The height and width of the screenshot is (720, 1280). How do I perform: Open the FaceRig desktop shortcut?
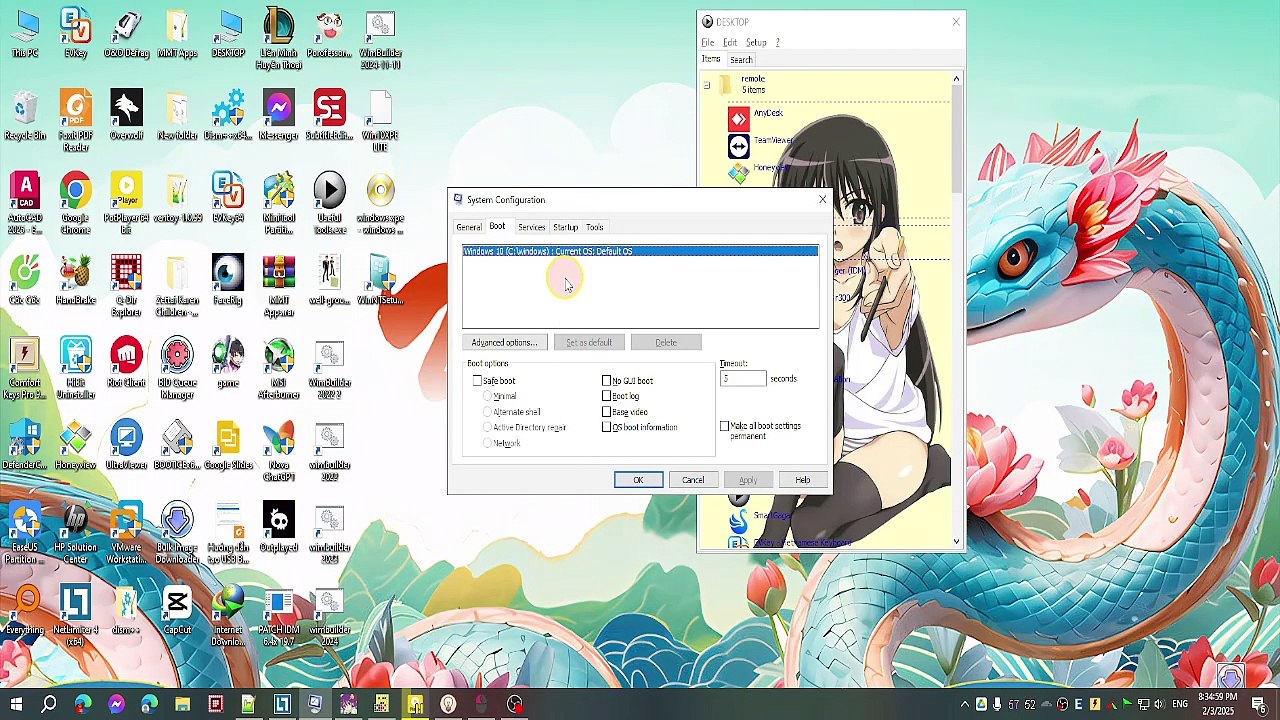[x=227, y=280]
